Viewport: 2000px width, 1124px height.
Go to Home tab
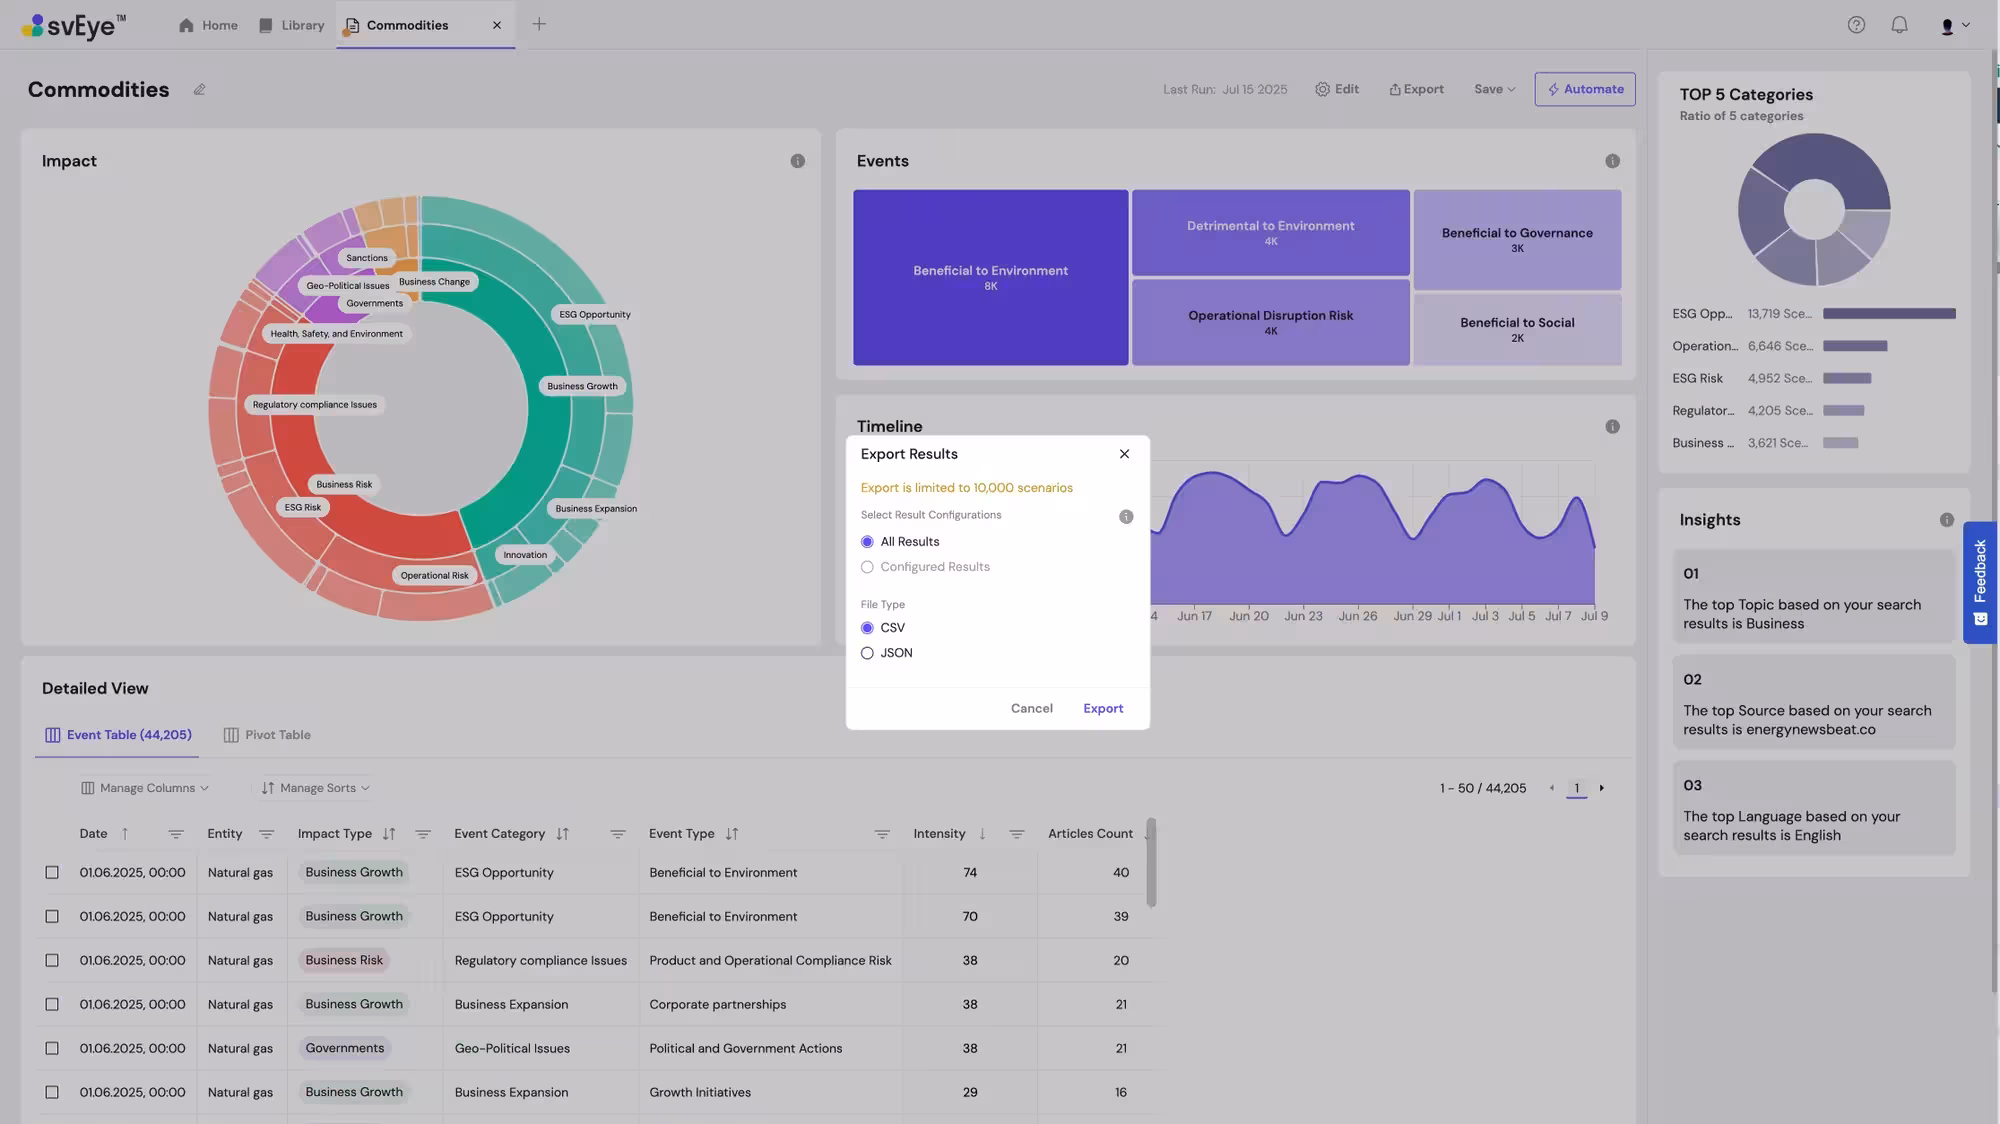[208, 25]
